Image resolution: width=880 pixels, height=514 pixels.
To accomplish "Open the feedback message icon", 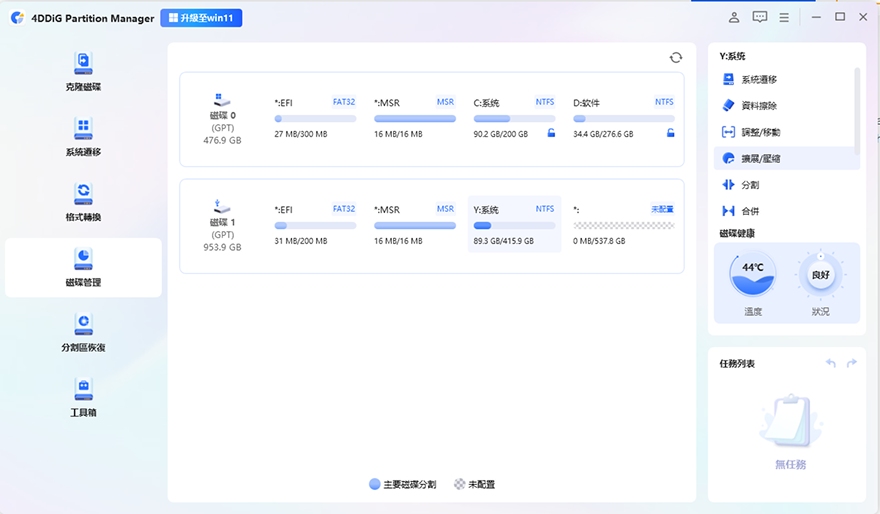I will [x=760, y=17].
